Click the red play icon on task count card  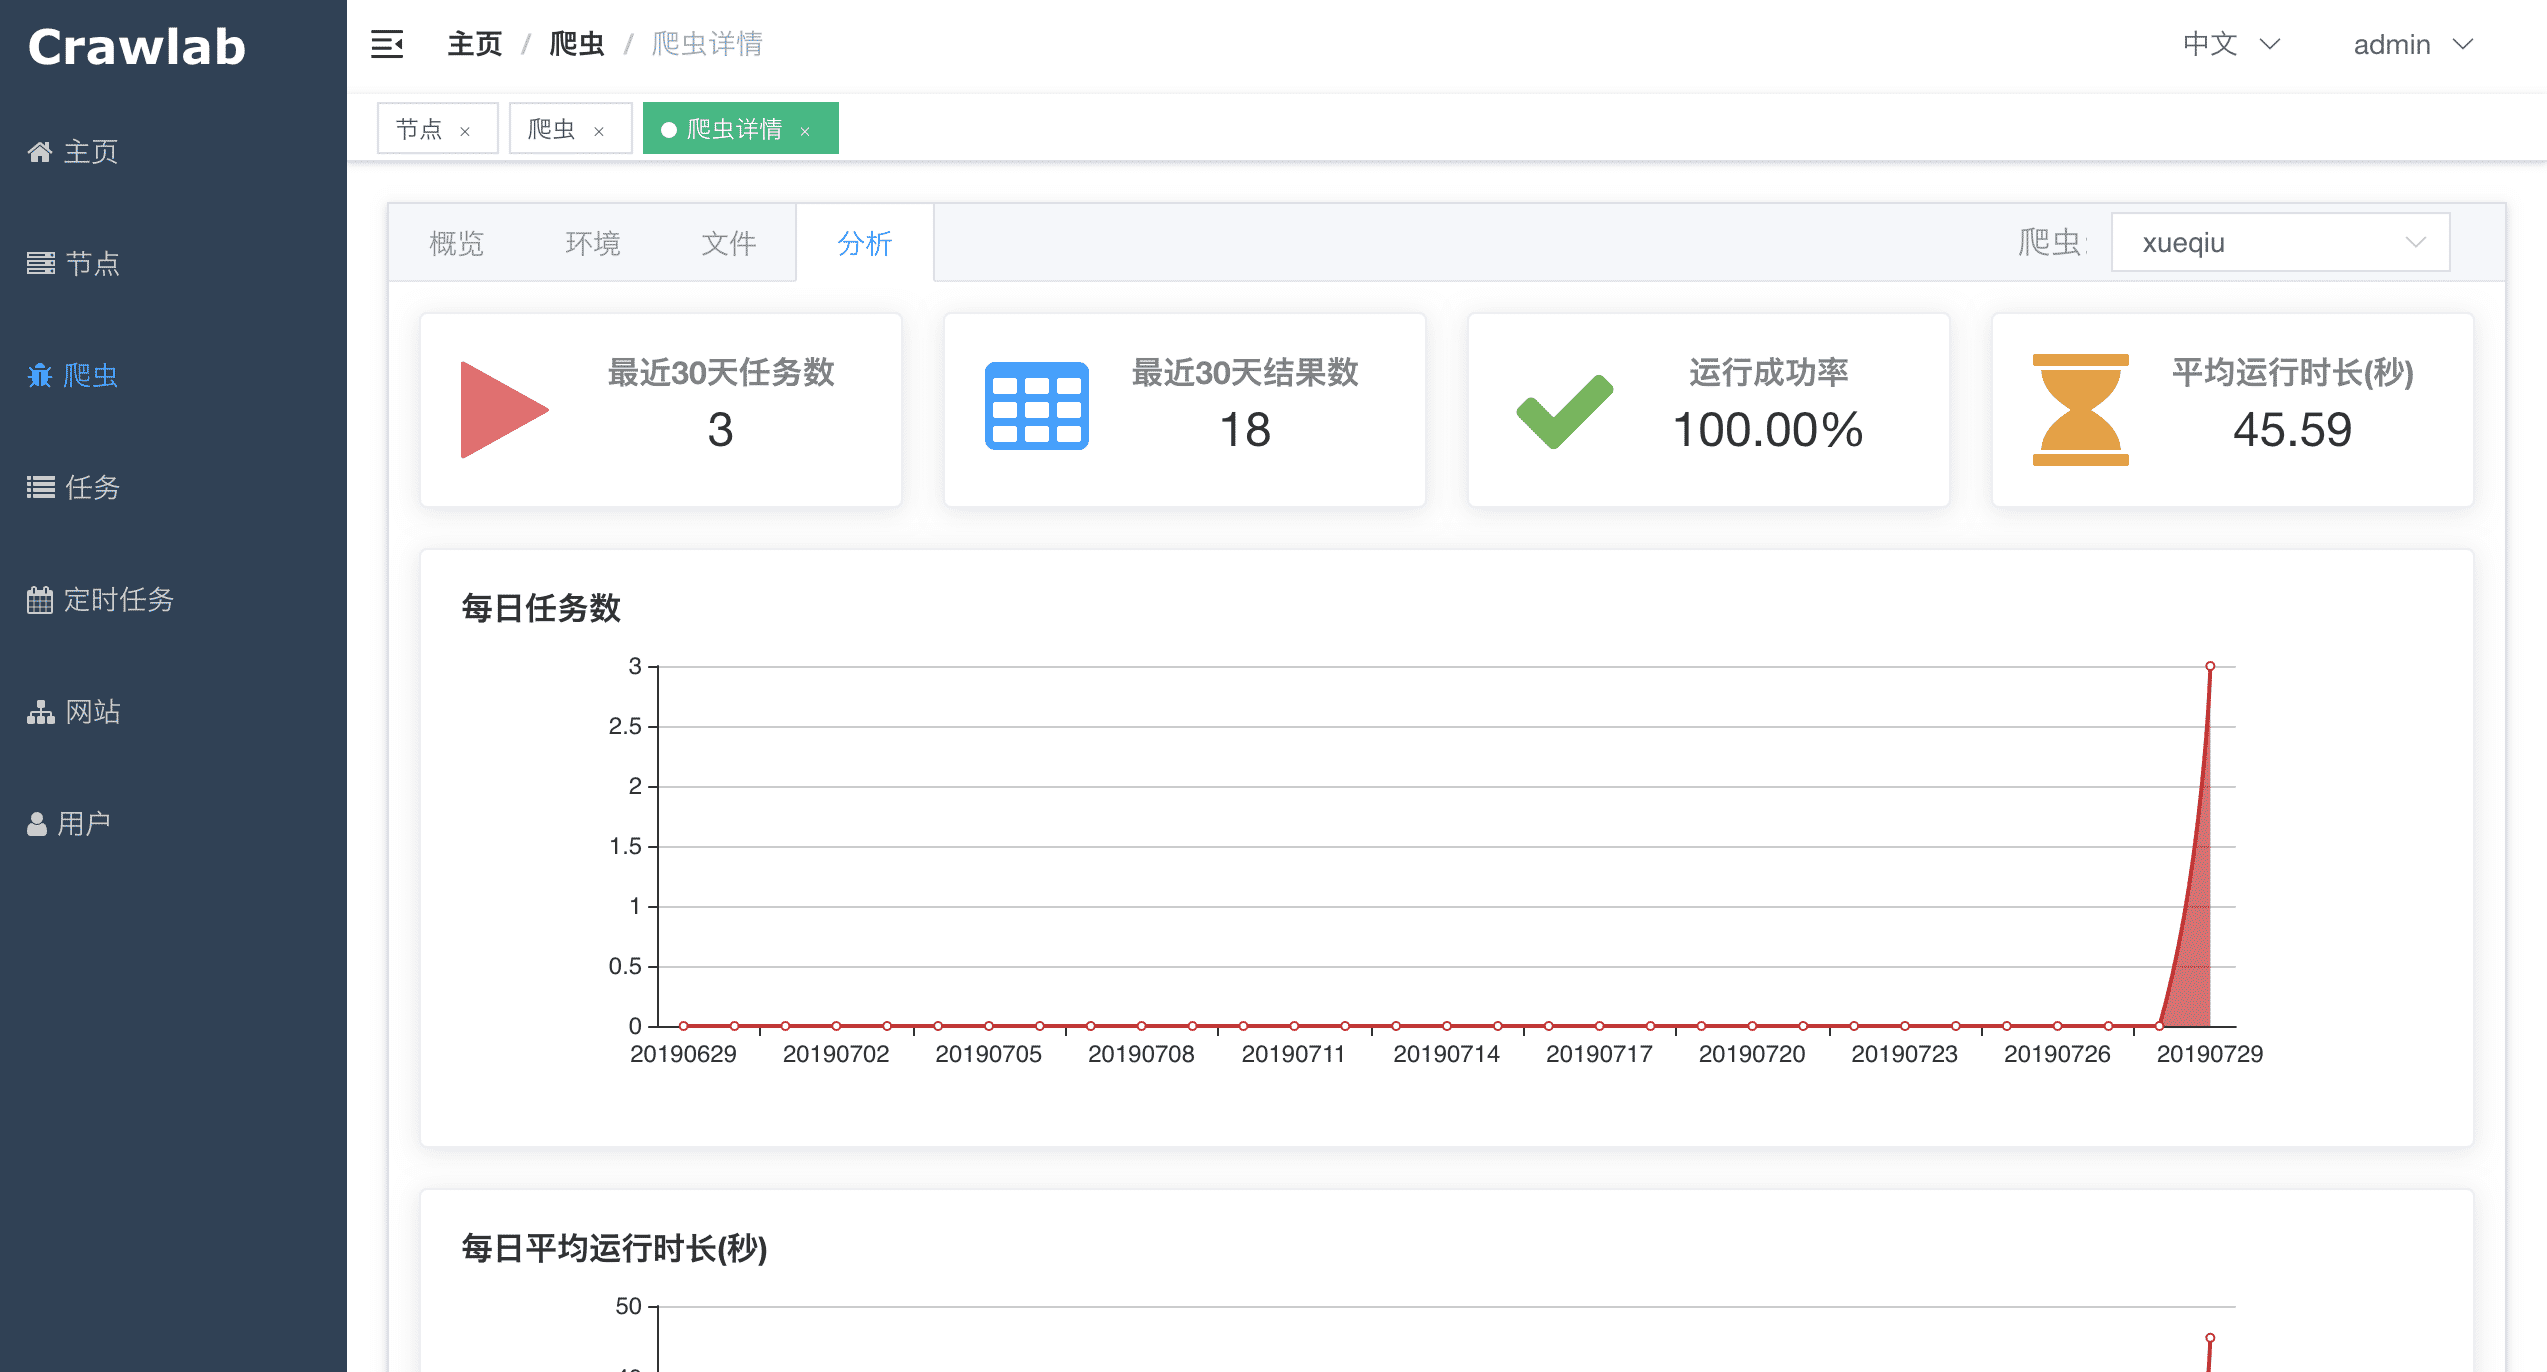(503, 409)
